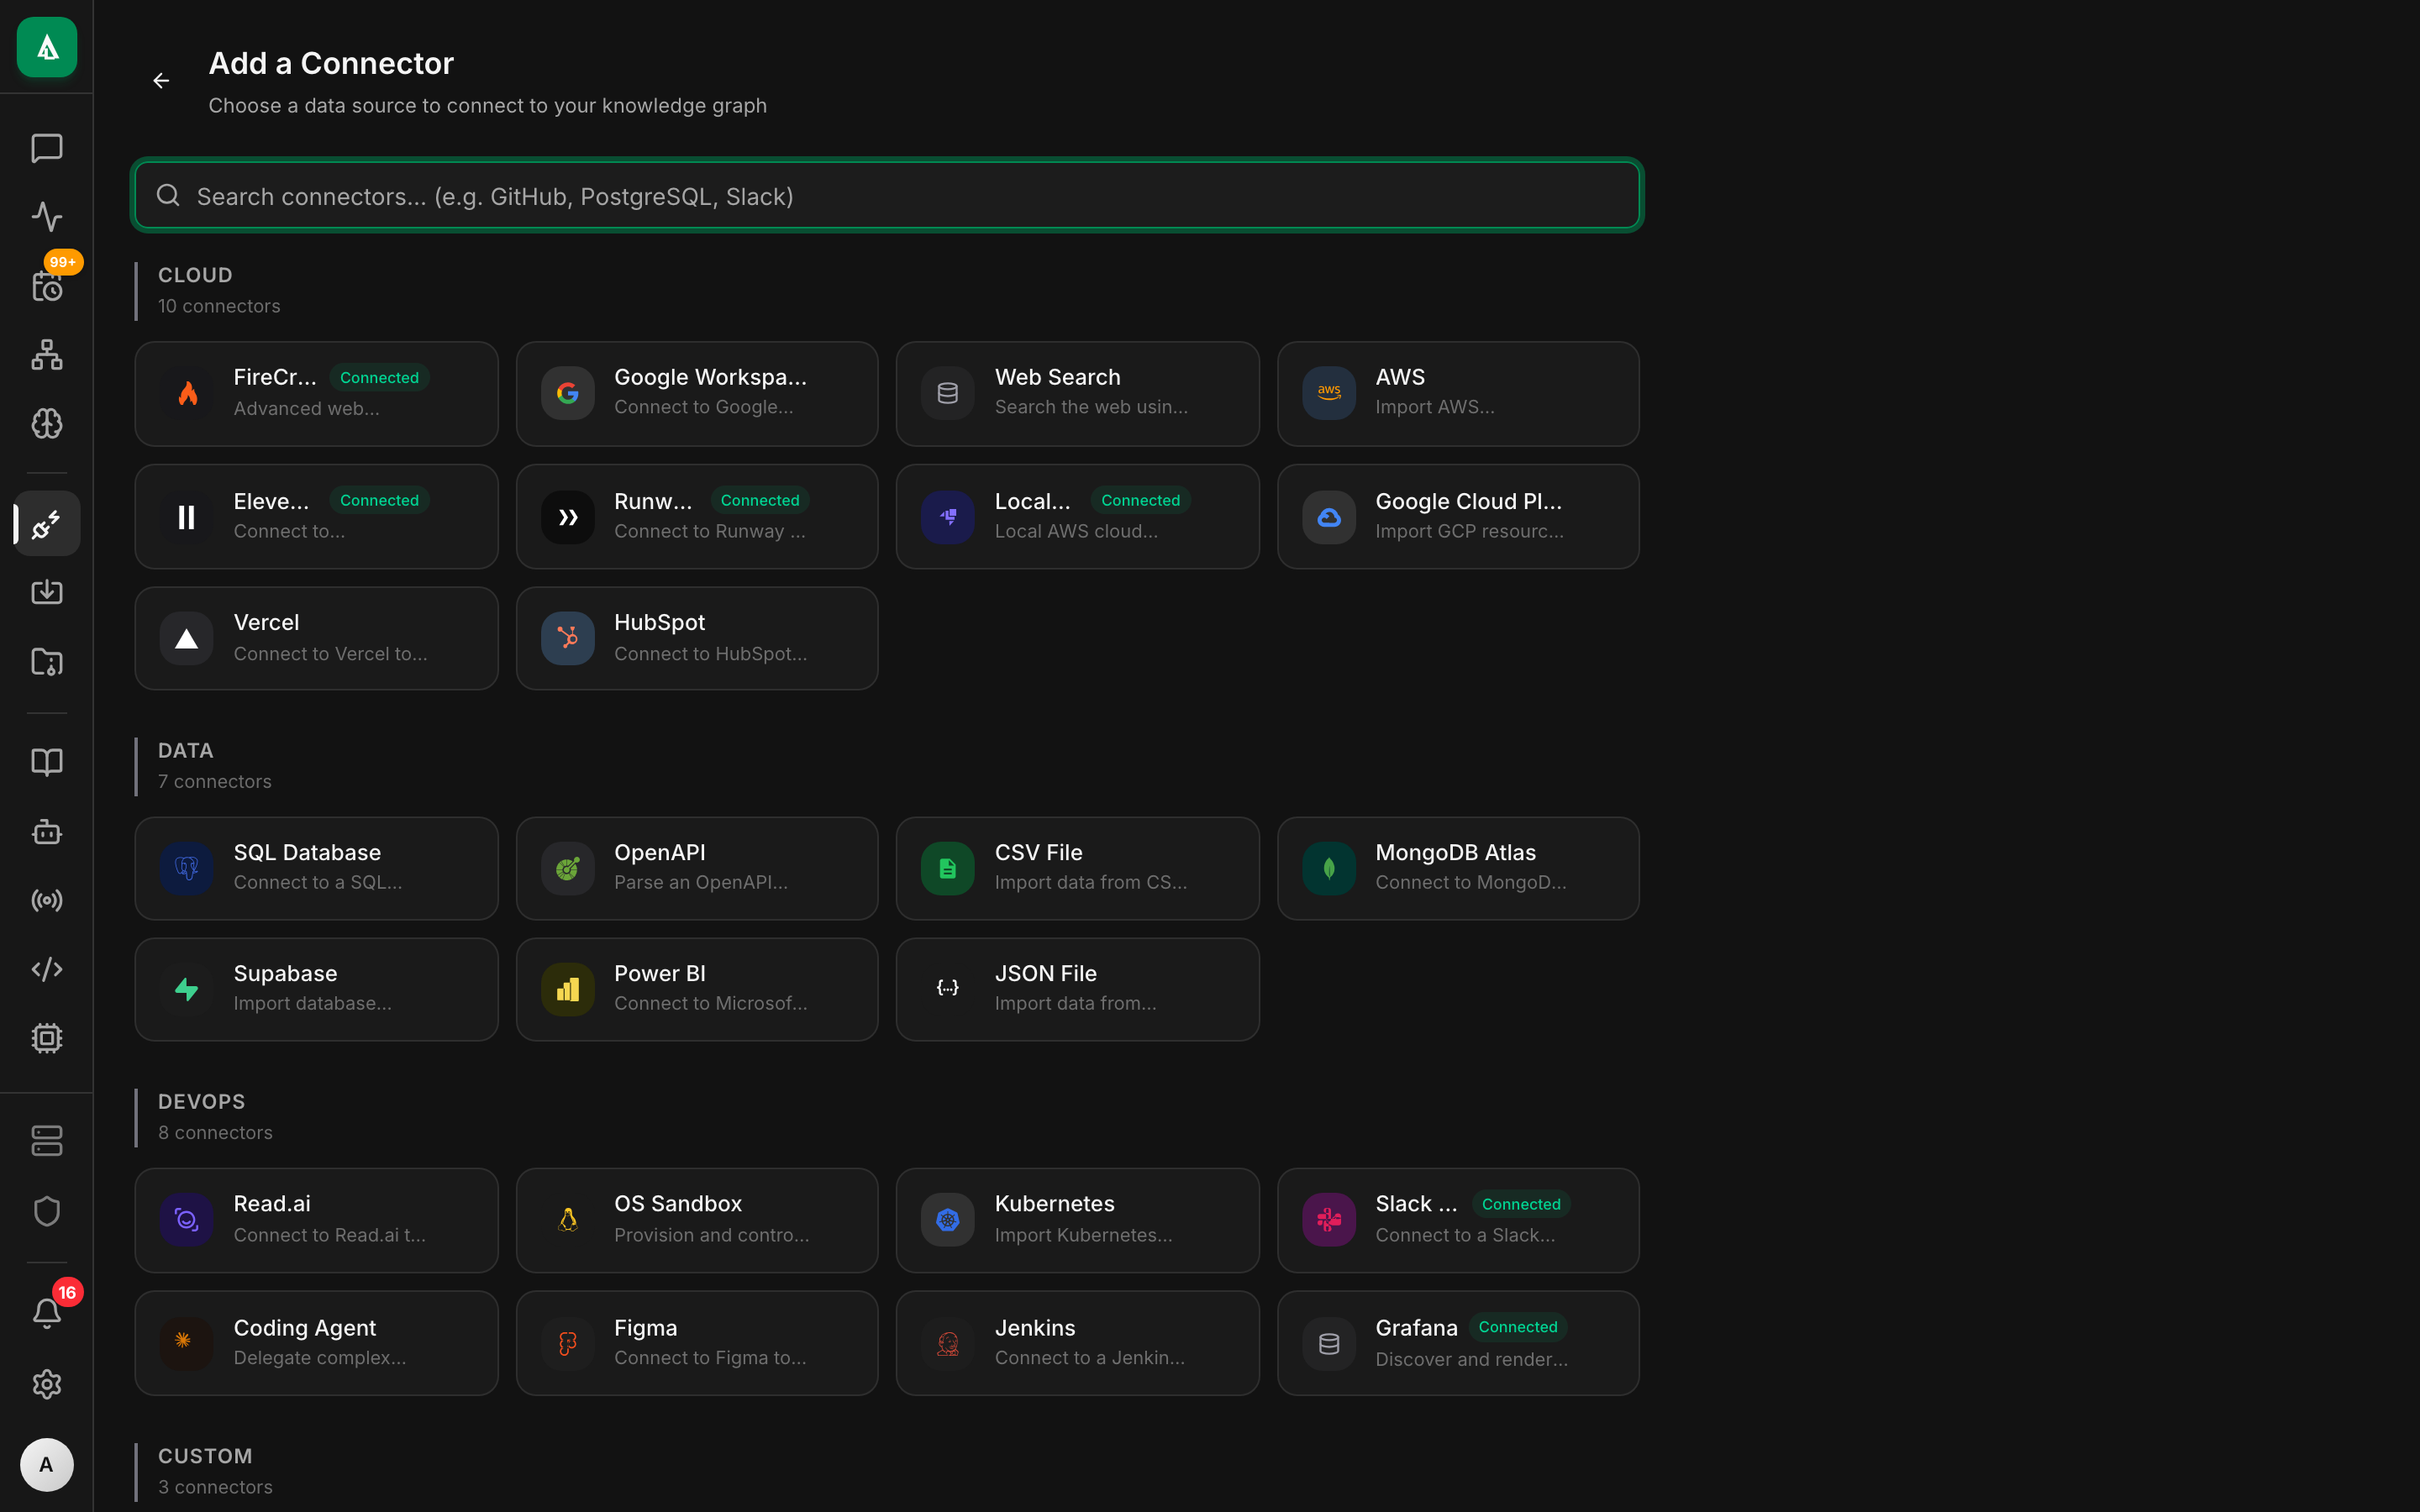Open the CPU chip icon
This screenshot has width=2420, height=1512.
(x=47, y=1037)
